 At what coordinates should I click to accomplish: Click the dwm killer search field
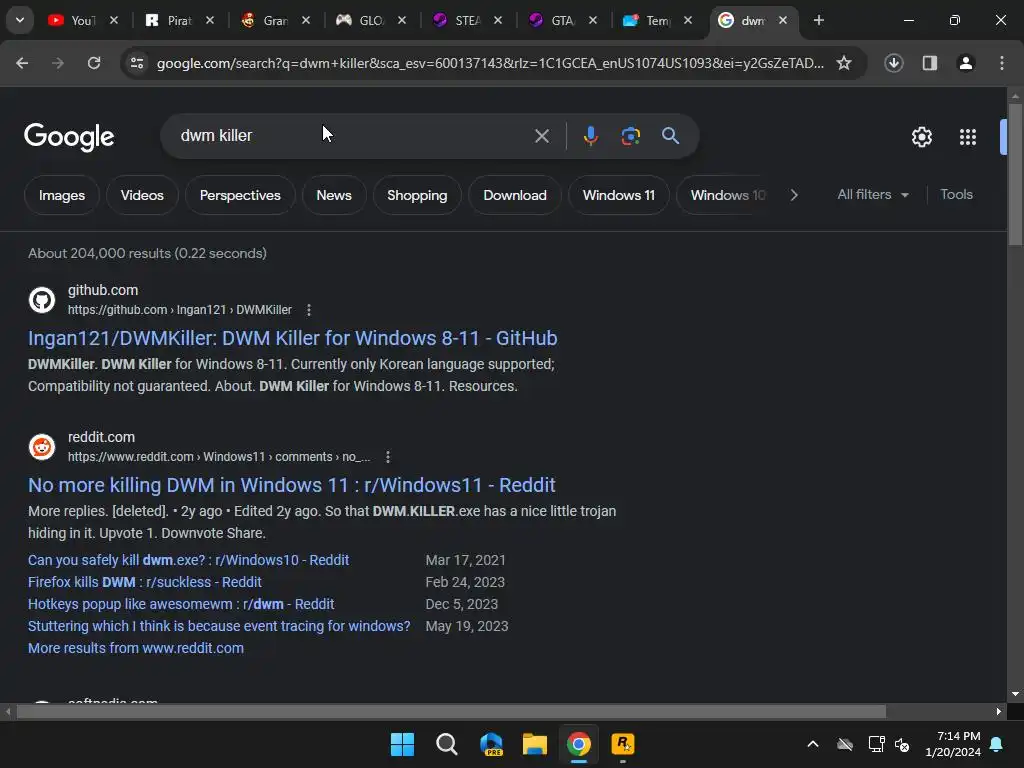[x=353, y=136]
